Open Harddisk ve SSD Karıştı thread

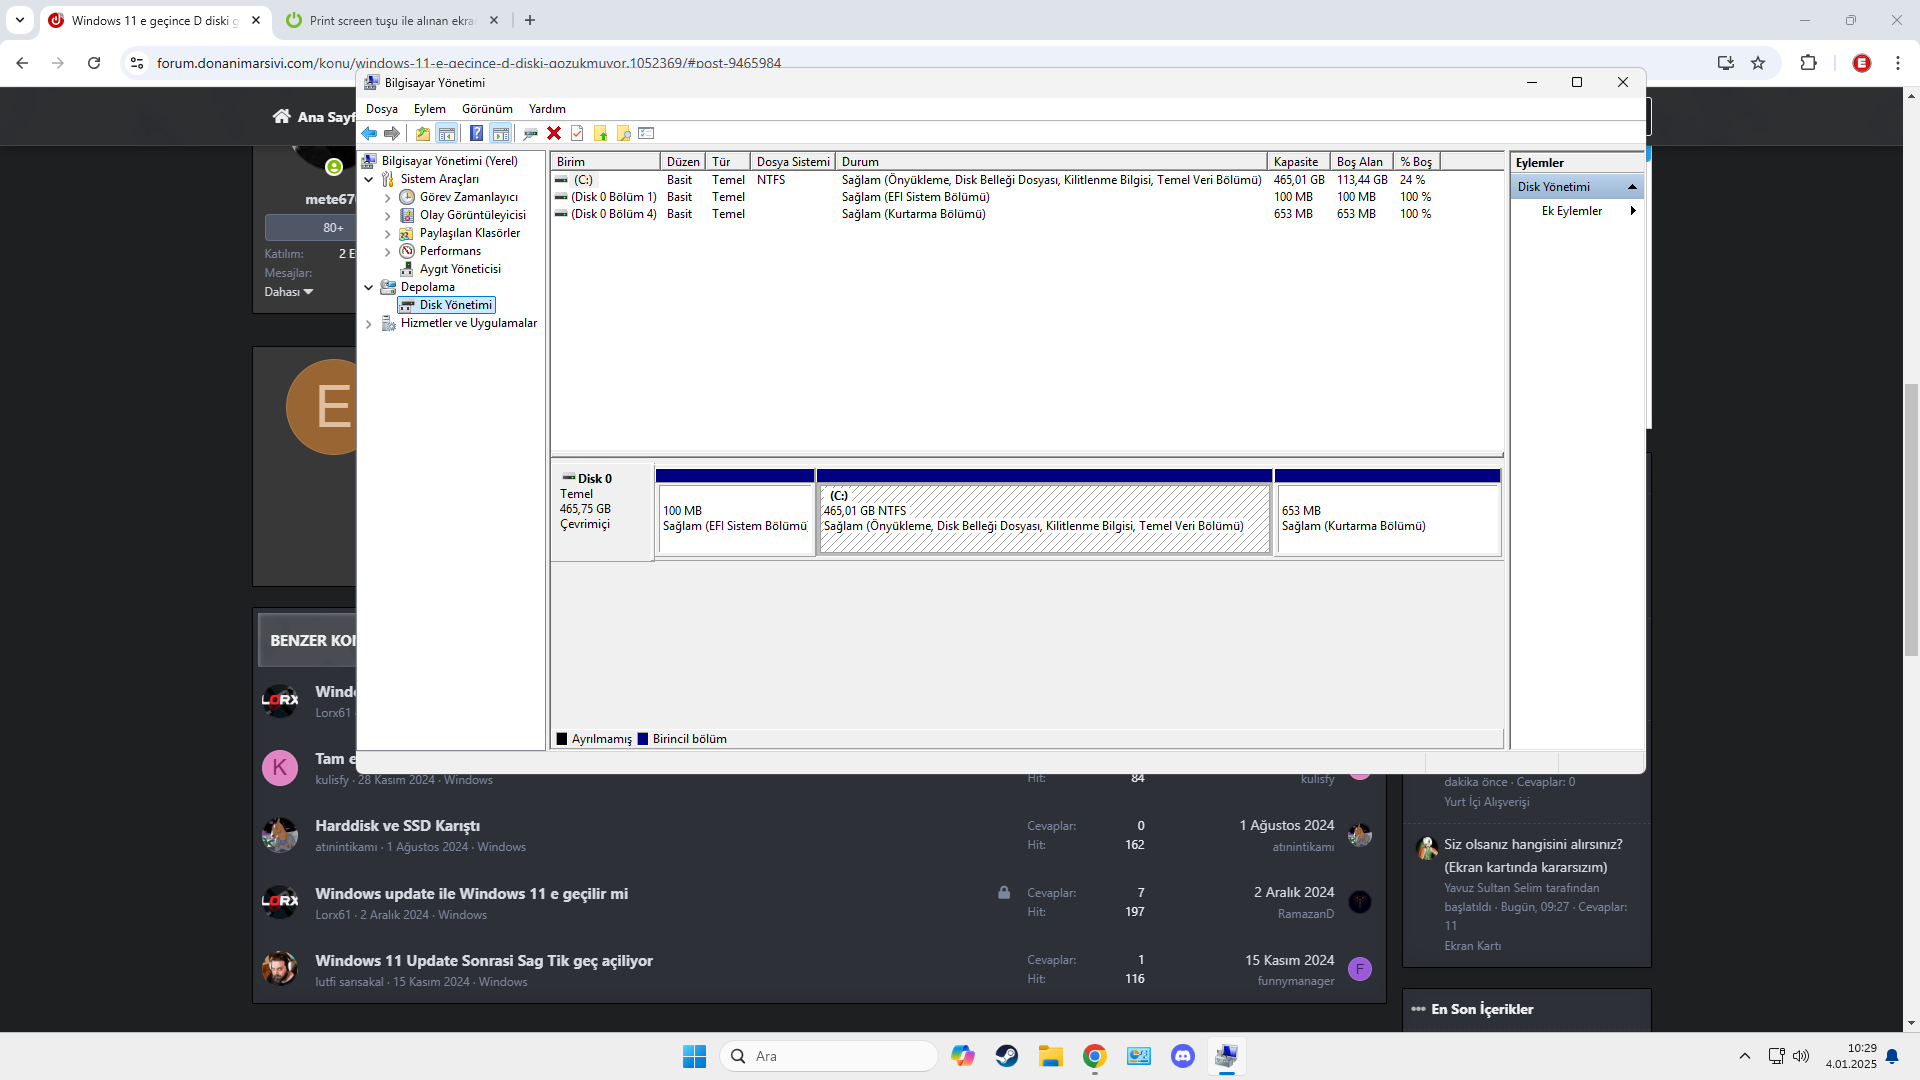398,826
